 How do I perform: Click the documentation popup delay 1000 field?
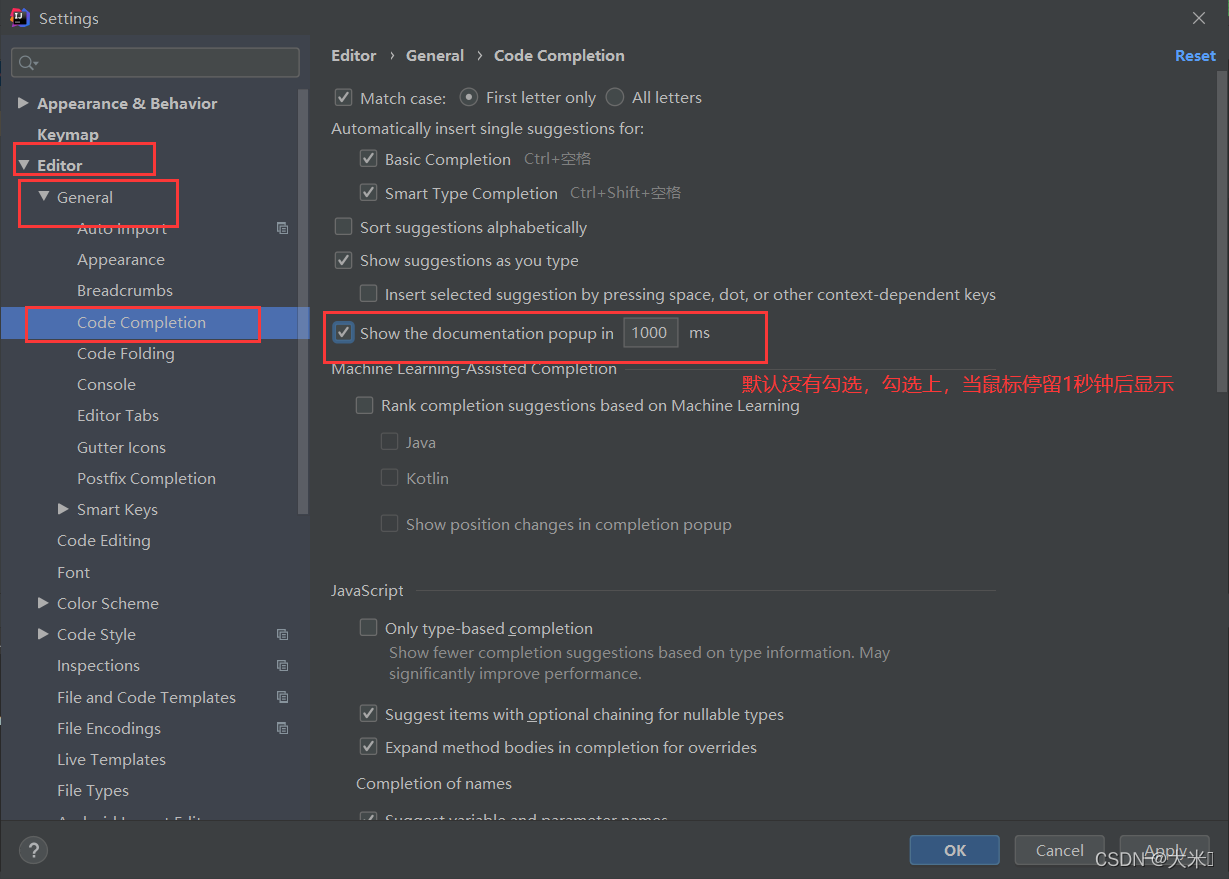(x=650, y=333)
